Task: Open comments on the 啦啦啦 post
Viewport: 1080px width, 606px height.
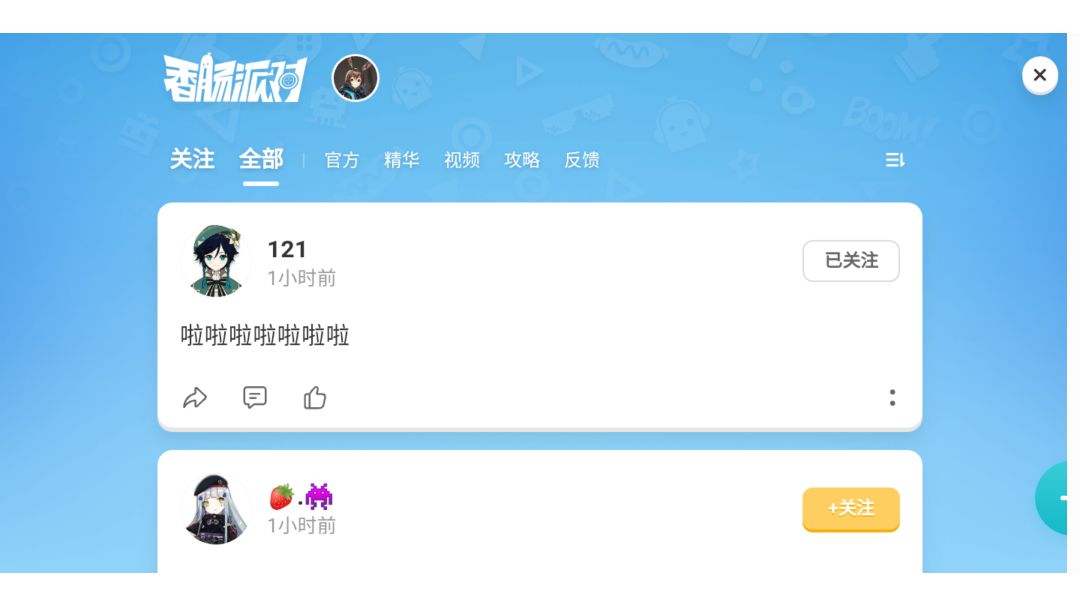Action: click(x=255, y=397)
